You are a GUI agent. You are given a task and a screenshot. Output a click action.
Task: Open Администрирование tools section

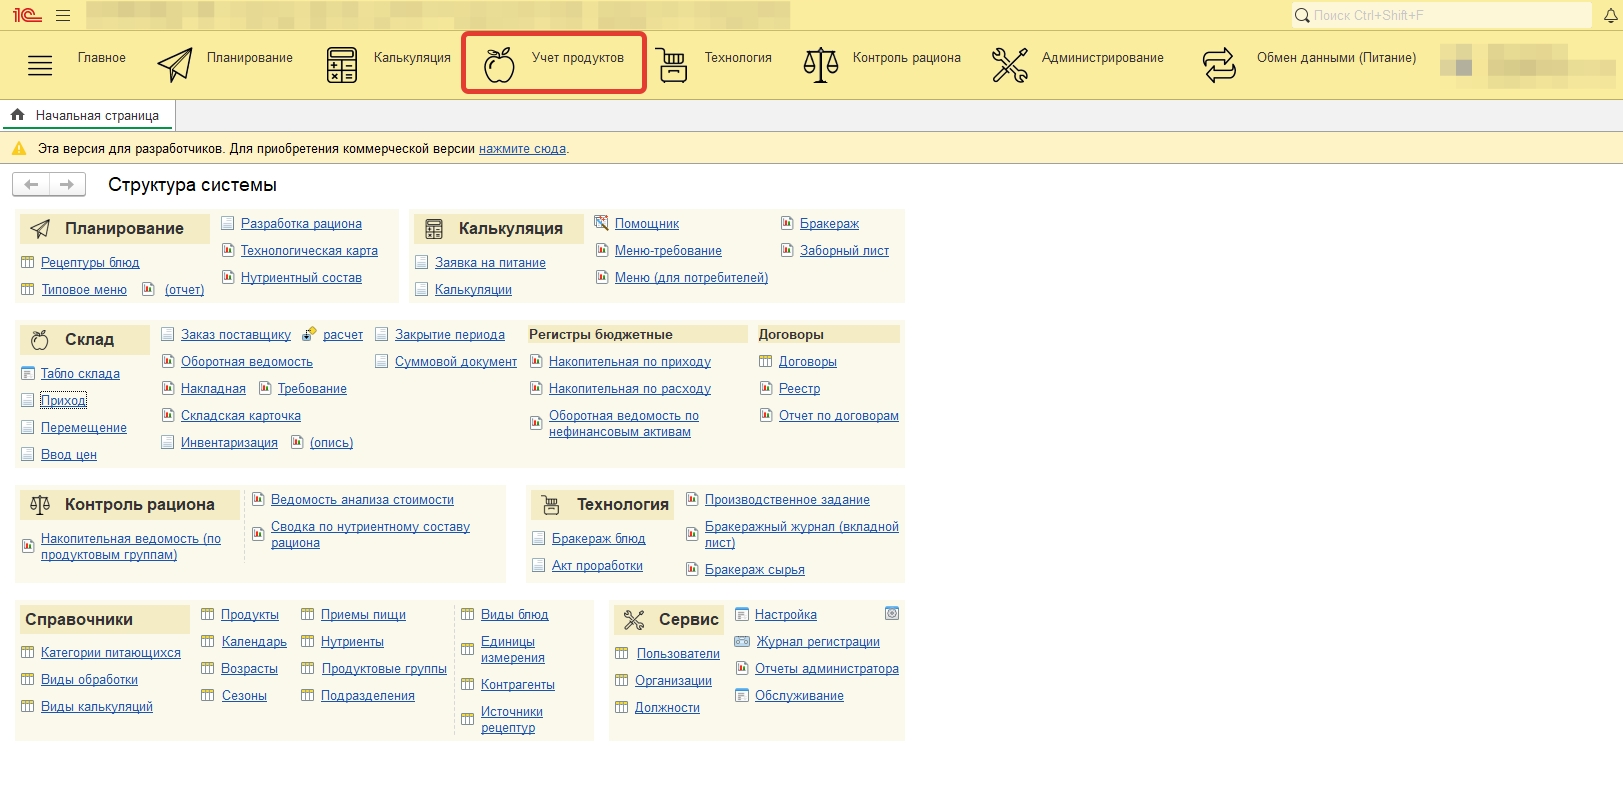coord(1078,64)
